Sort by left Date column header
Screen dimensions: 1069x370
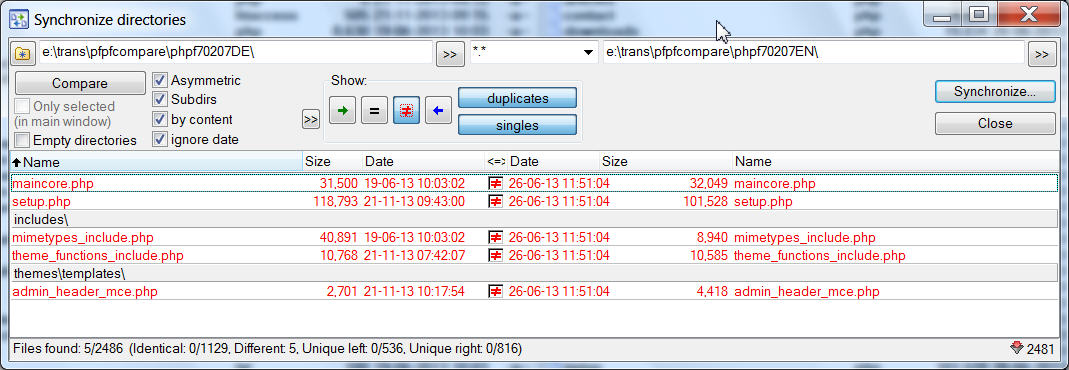coord(423,161)
